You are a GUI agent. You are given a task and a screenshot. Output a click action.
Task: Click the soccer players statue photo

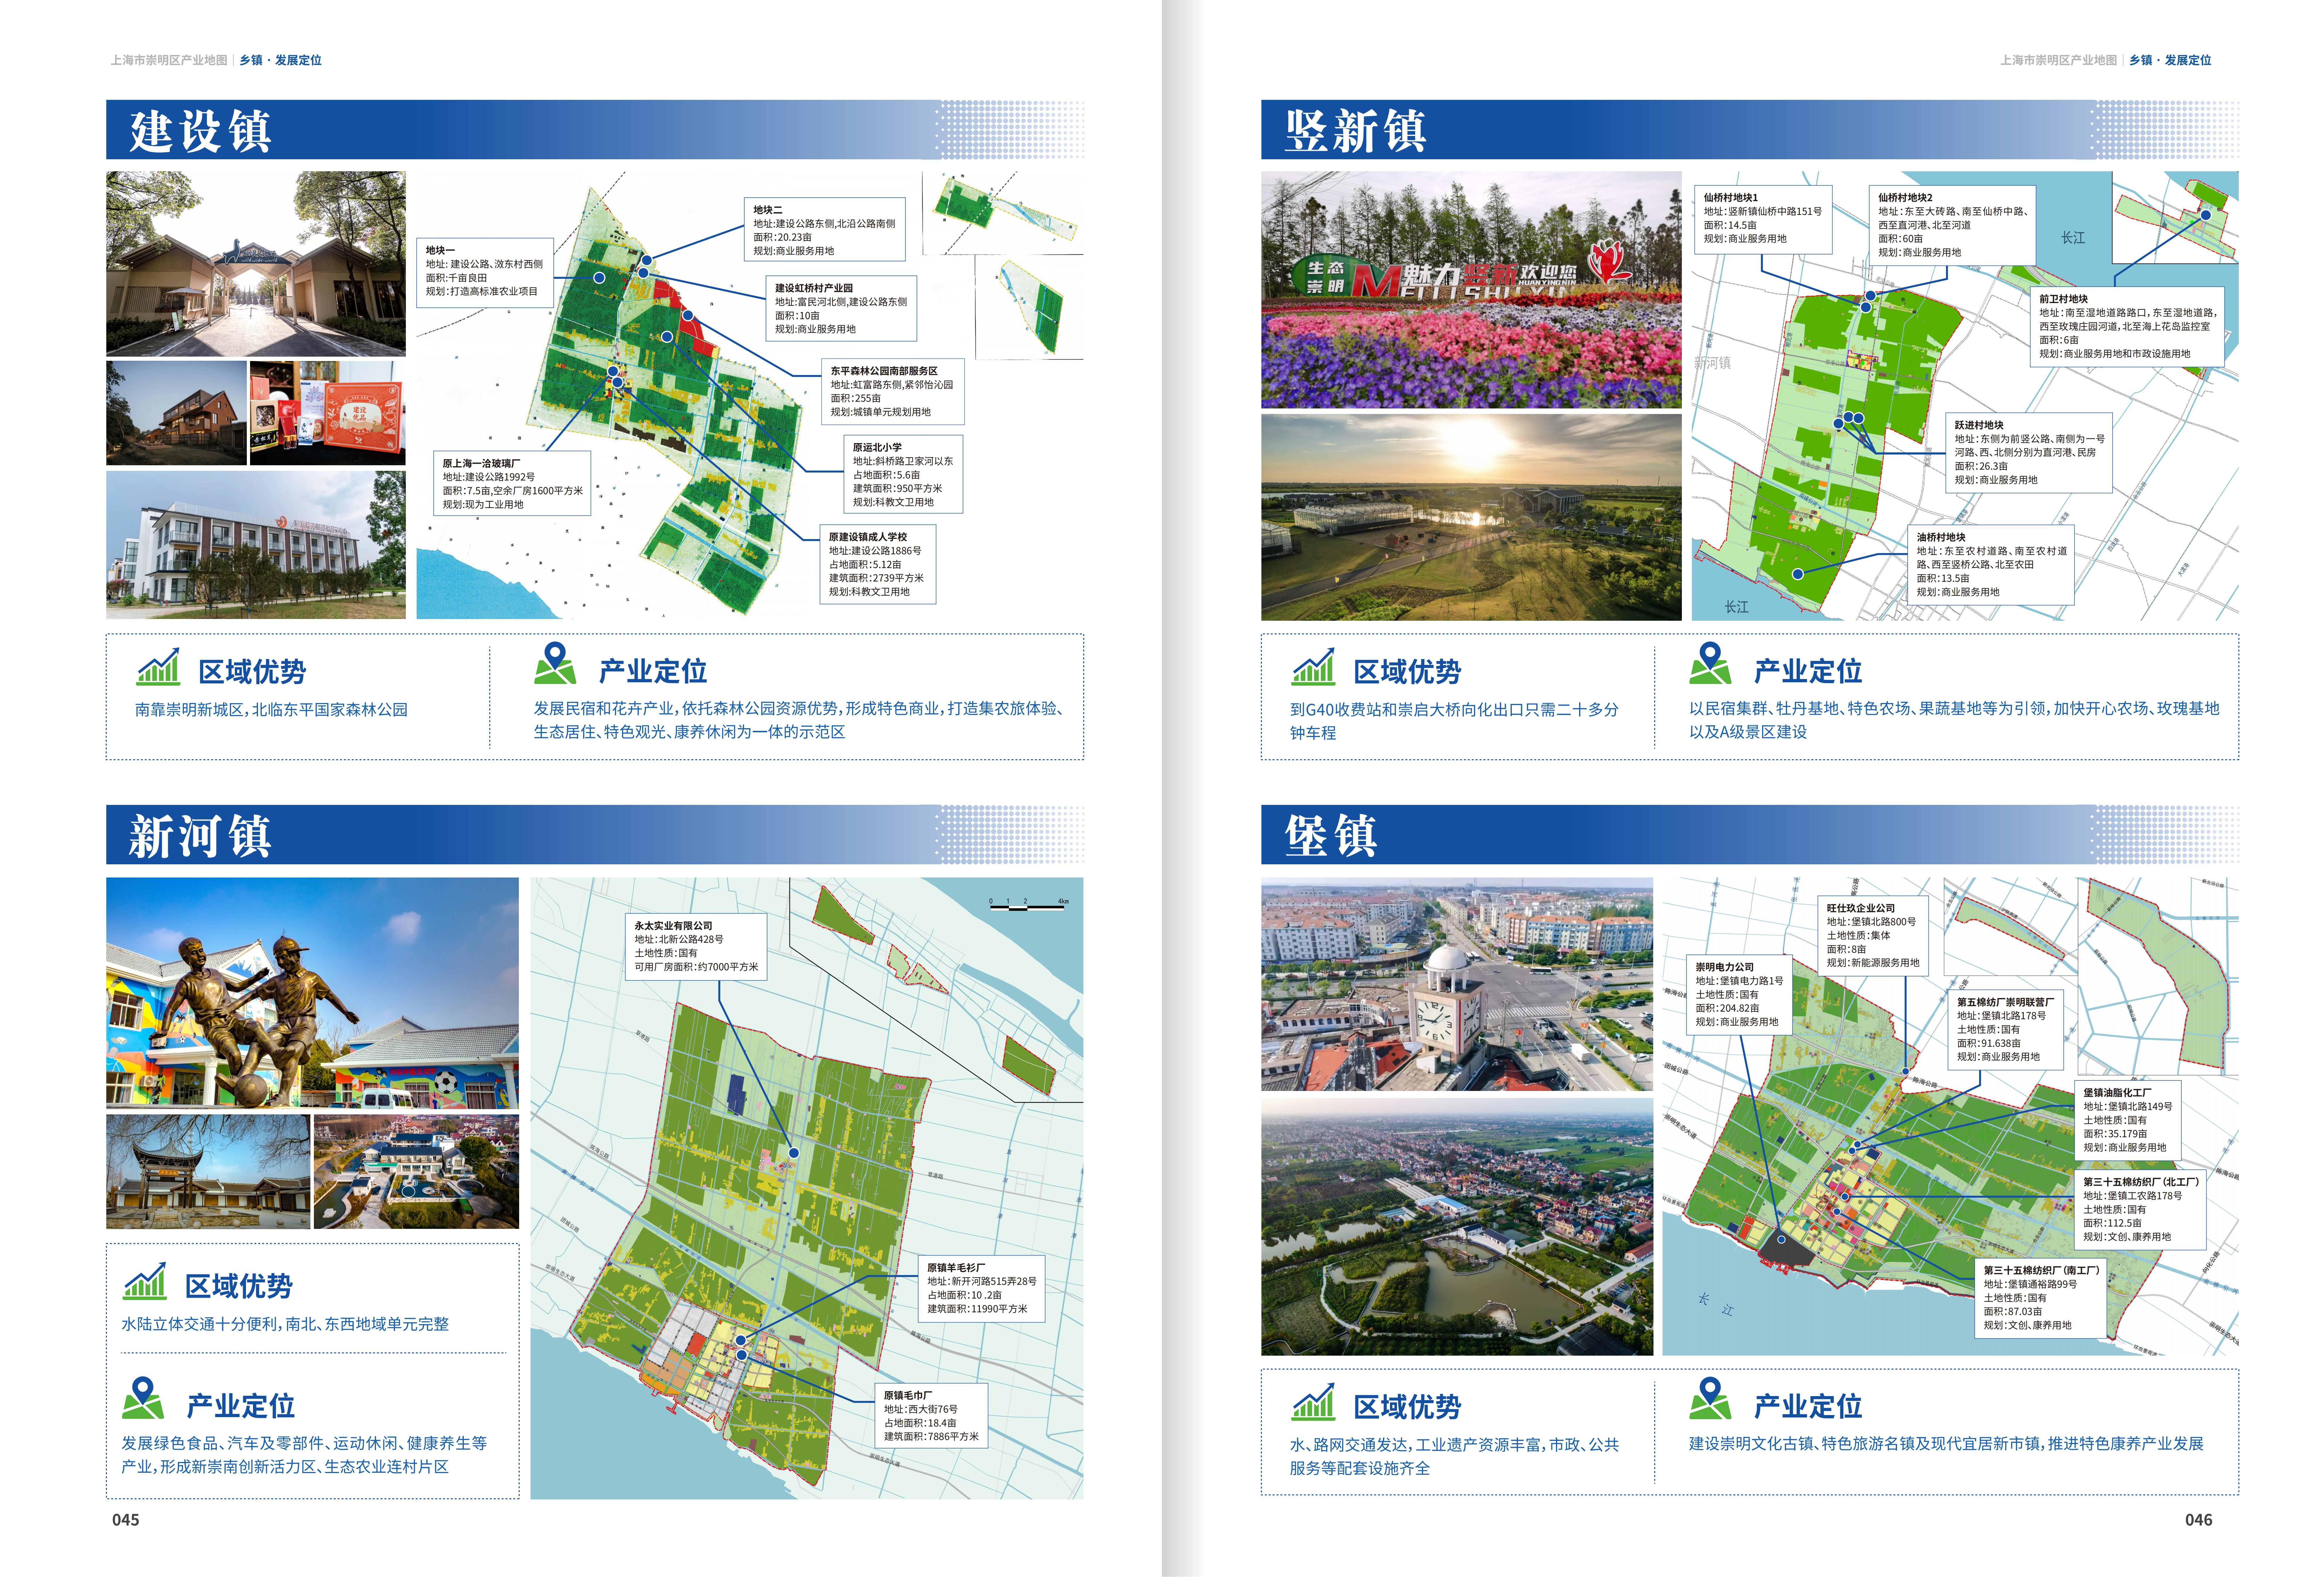pos(312,993)
